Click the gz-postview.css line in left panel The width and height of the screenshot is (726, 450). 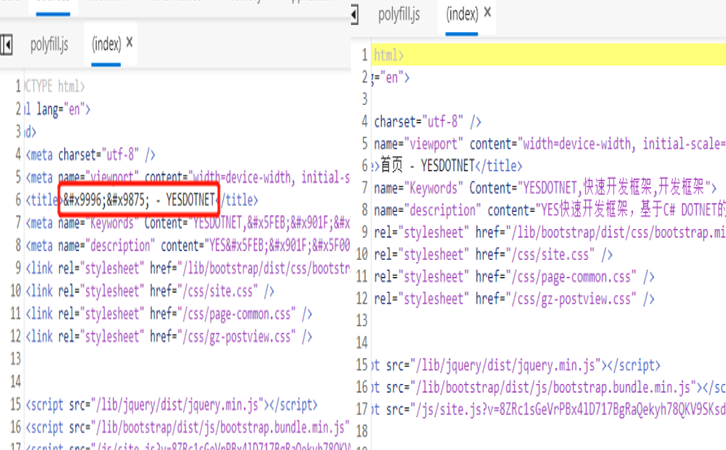pos(169,337)
